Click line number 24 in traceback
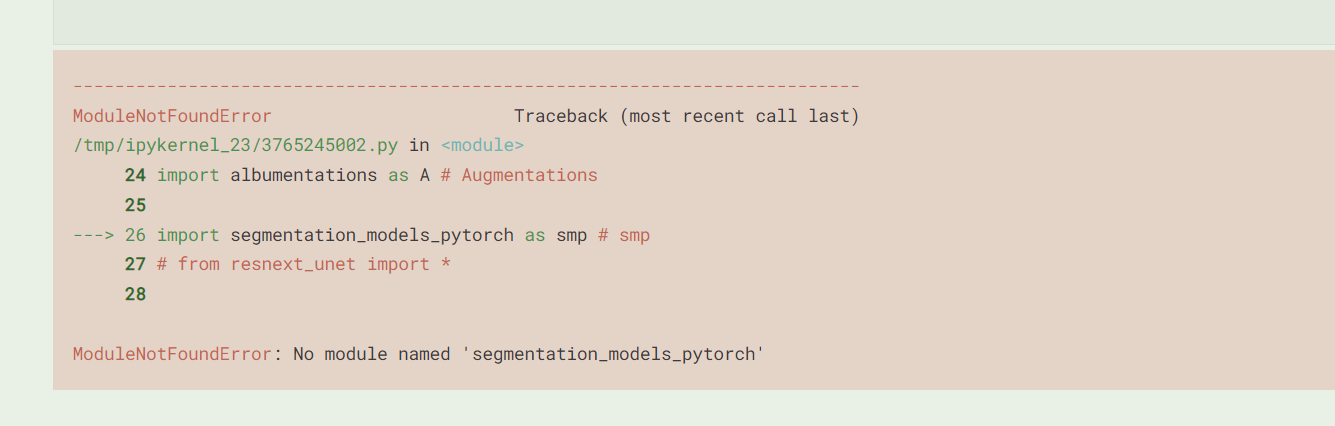This screenshot has width=1335, height=426. click(135, 175)
